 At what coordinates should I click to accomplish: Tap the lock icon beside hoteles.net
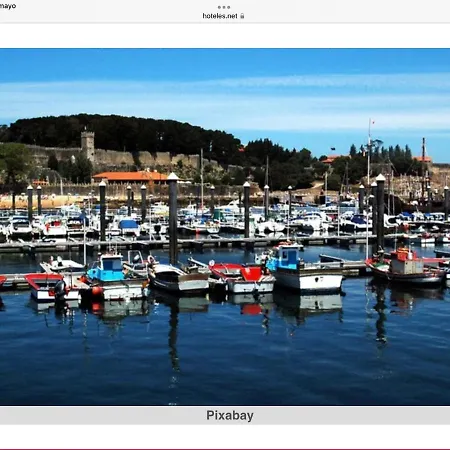click(x=242, y=16)
